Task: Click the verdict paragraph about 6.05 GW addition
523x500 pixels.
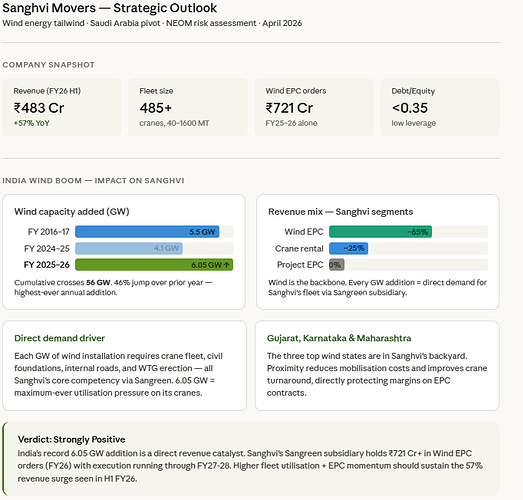Action: tap(250, 466)
